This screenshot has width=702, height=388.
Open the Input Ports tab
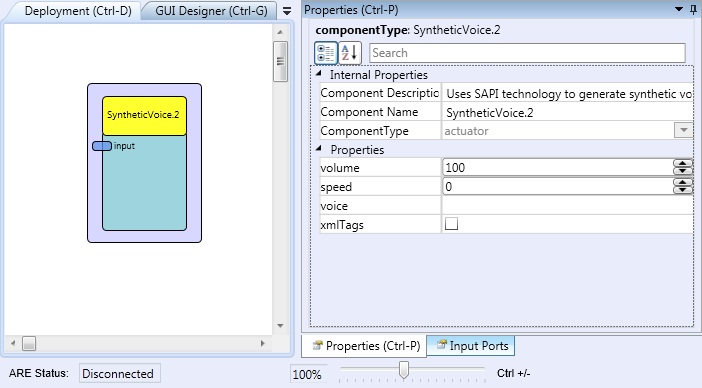471,346
